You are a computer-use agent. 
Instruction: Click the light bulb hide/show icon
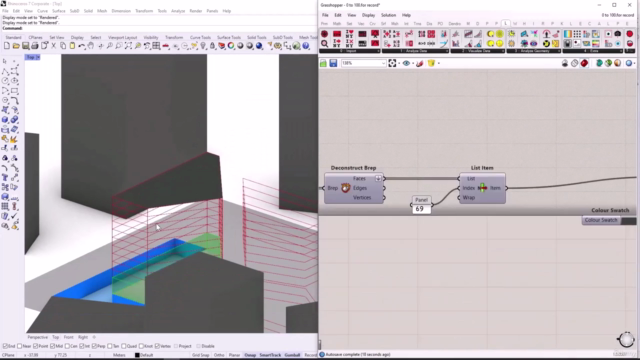203,46
